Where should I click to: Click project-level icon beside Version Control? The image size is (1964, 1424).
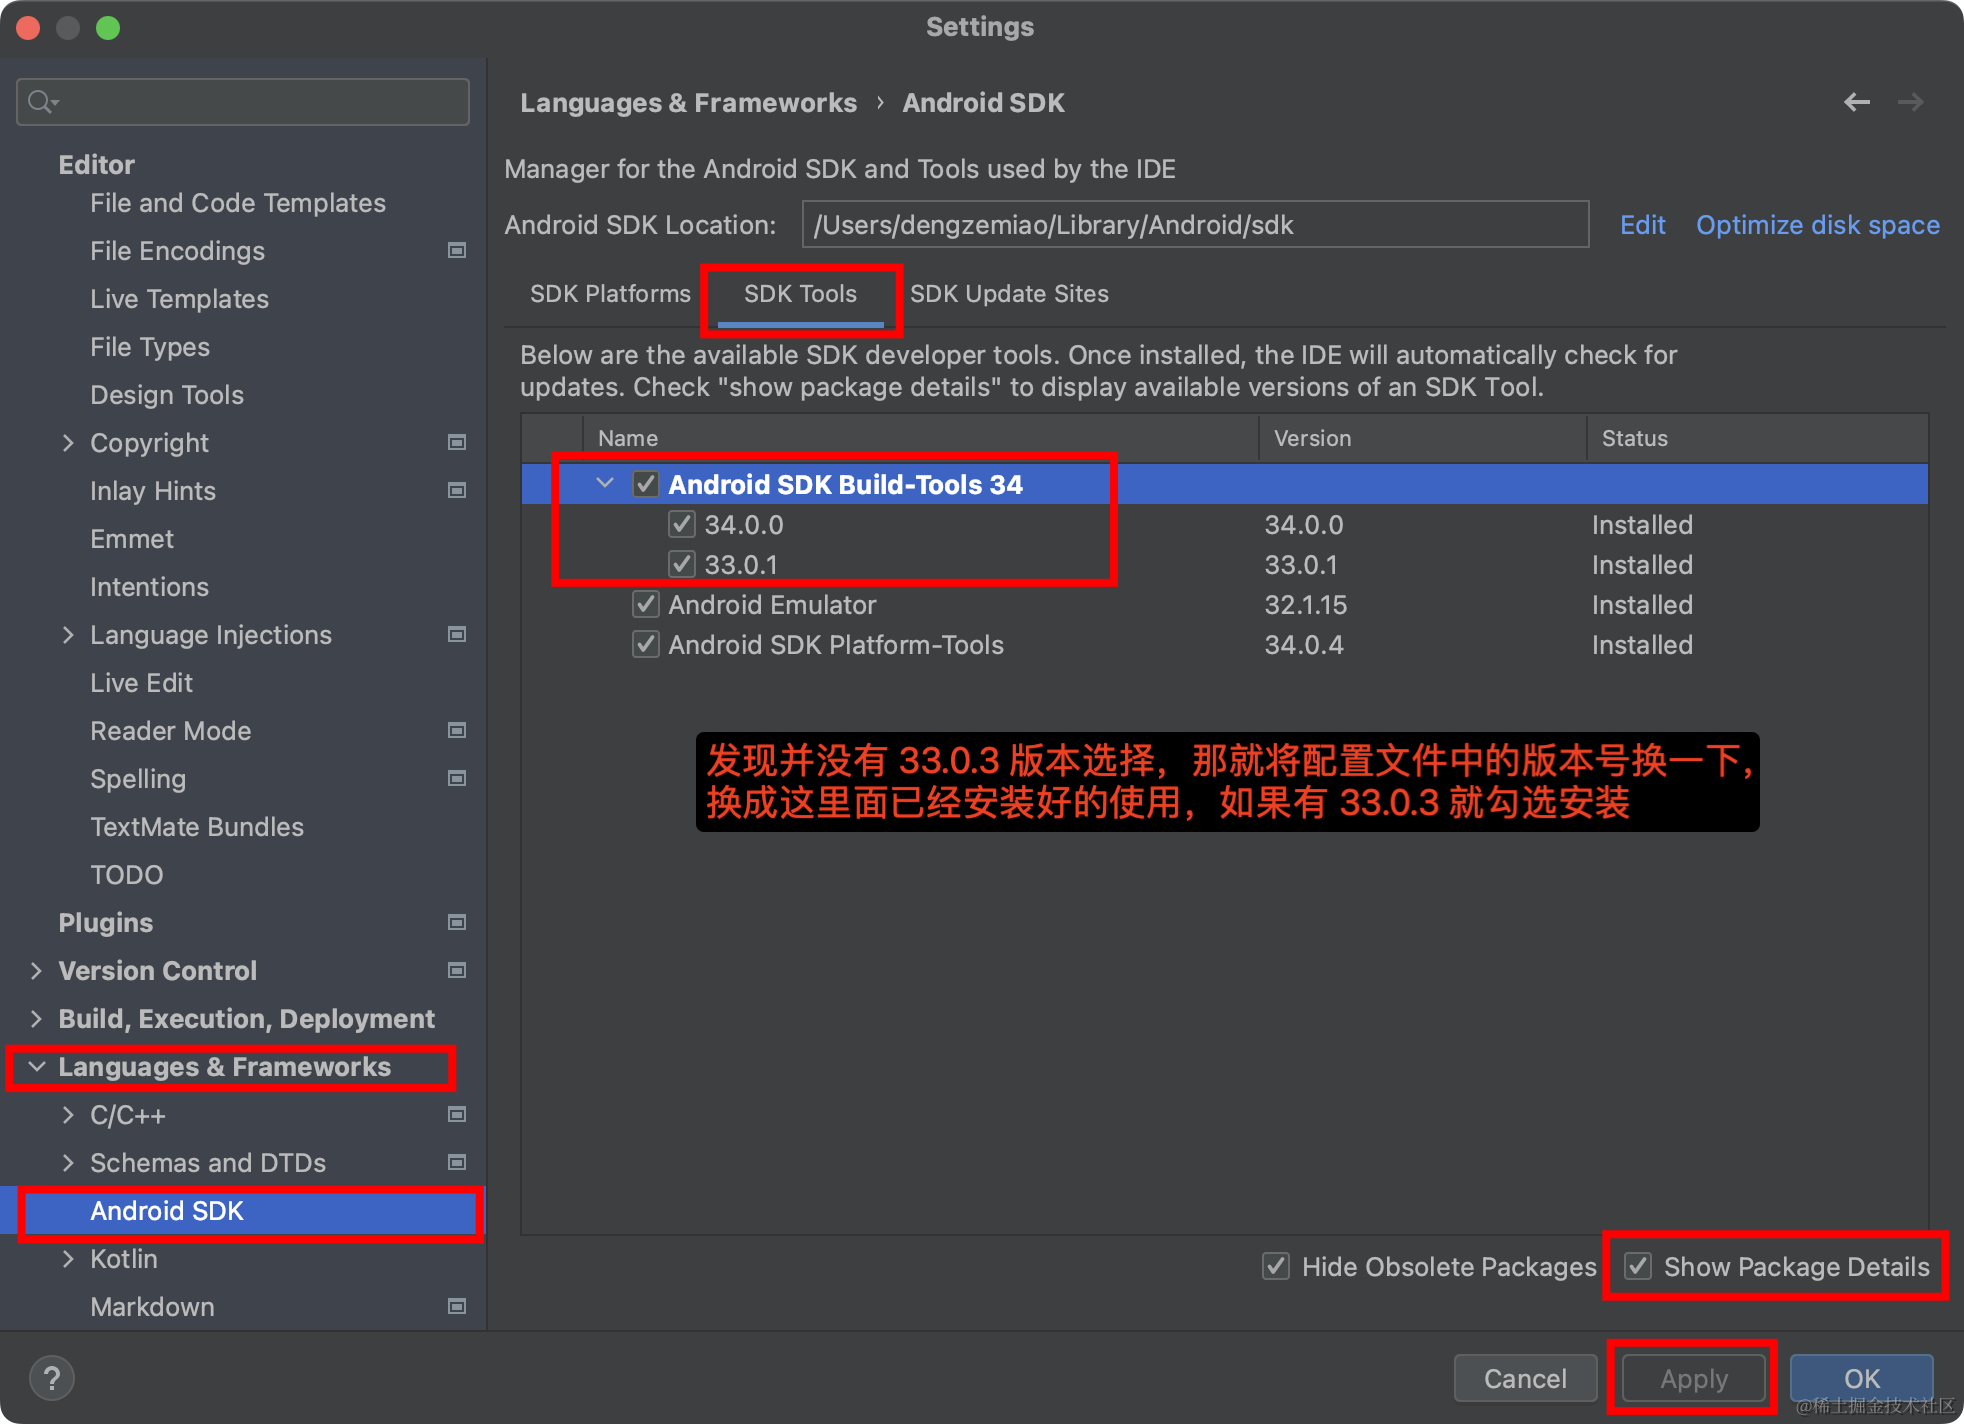(457, 970)
